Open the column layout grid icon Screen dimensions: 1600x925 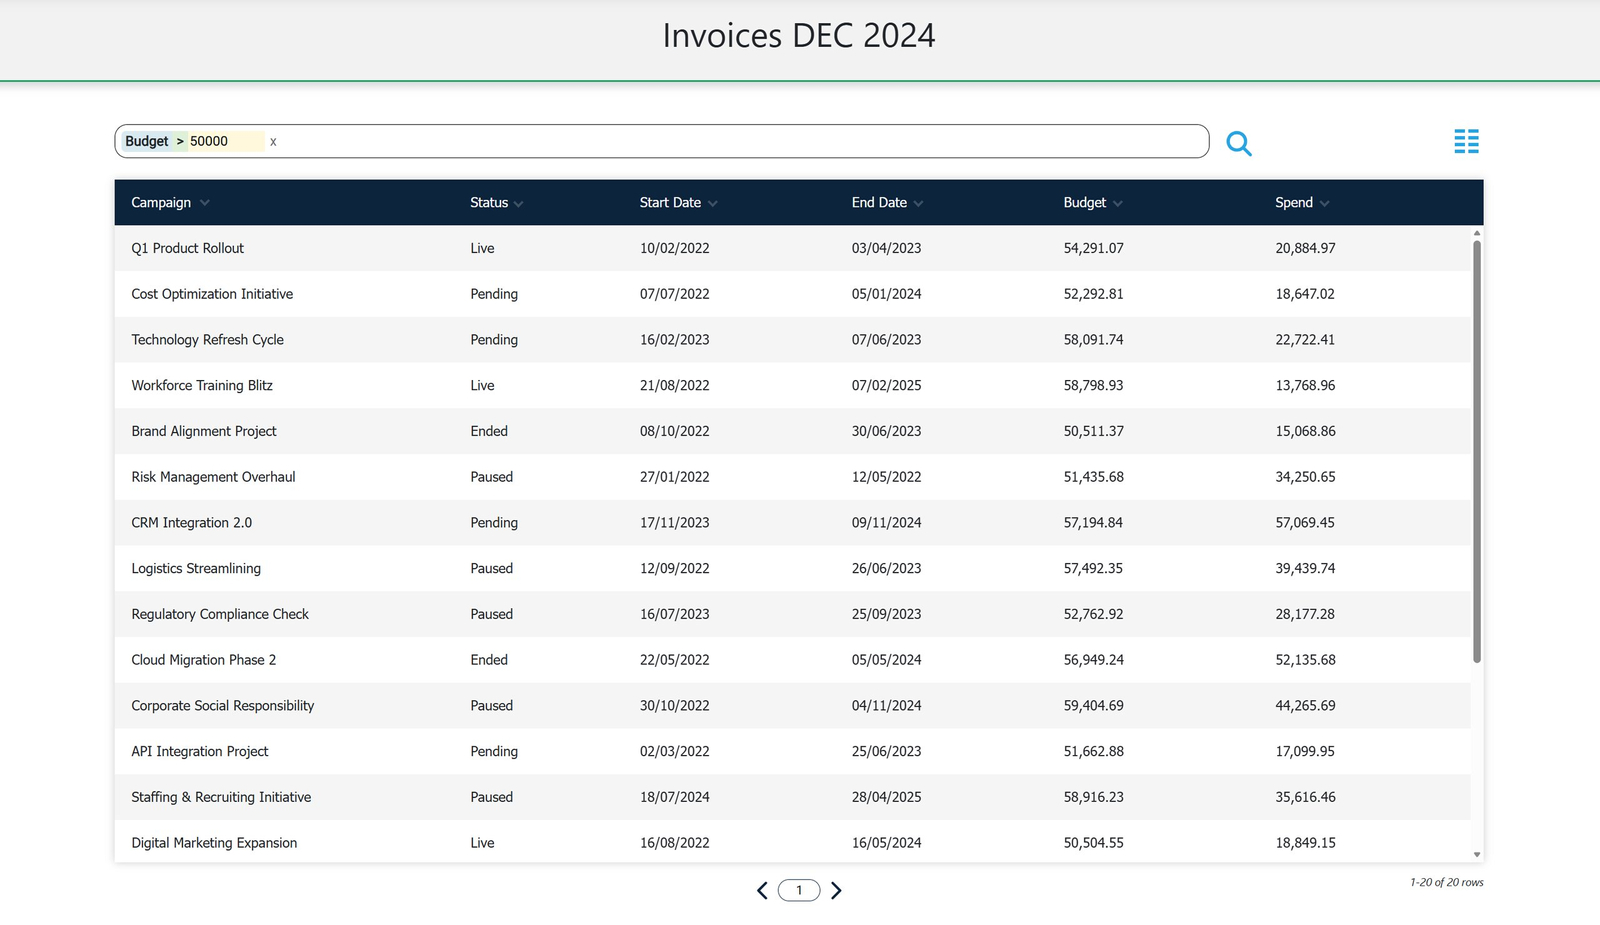1466,142
